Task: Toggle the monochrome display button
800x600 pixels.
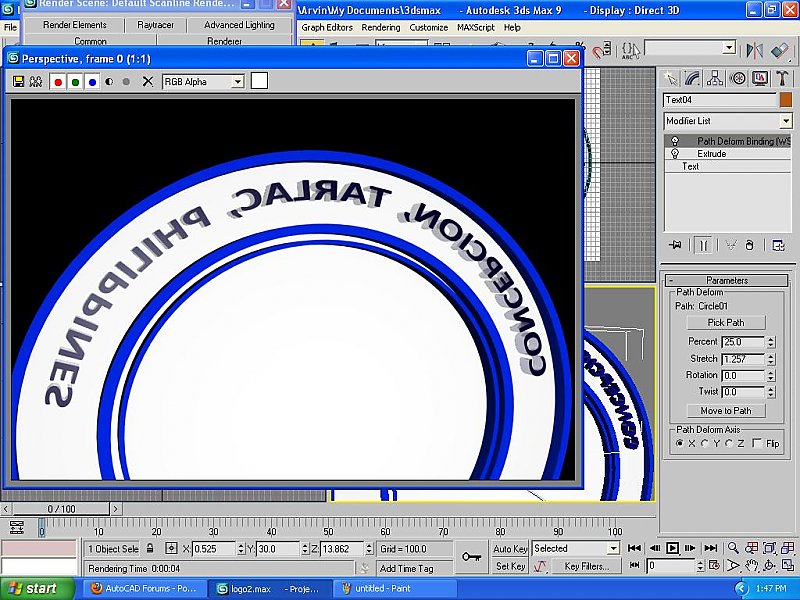Action: point(126,82)
